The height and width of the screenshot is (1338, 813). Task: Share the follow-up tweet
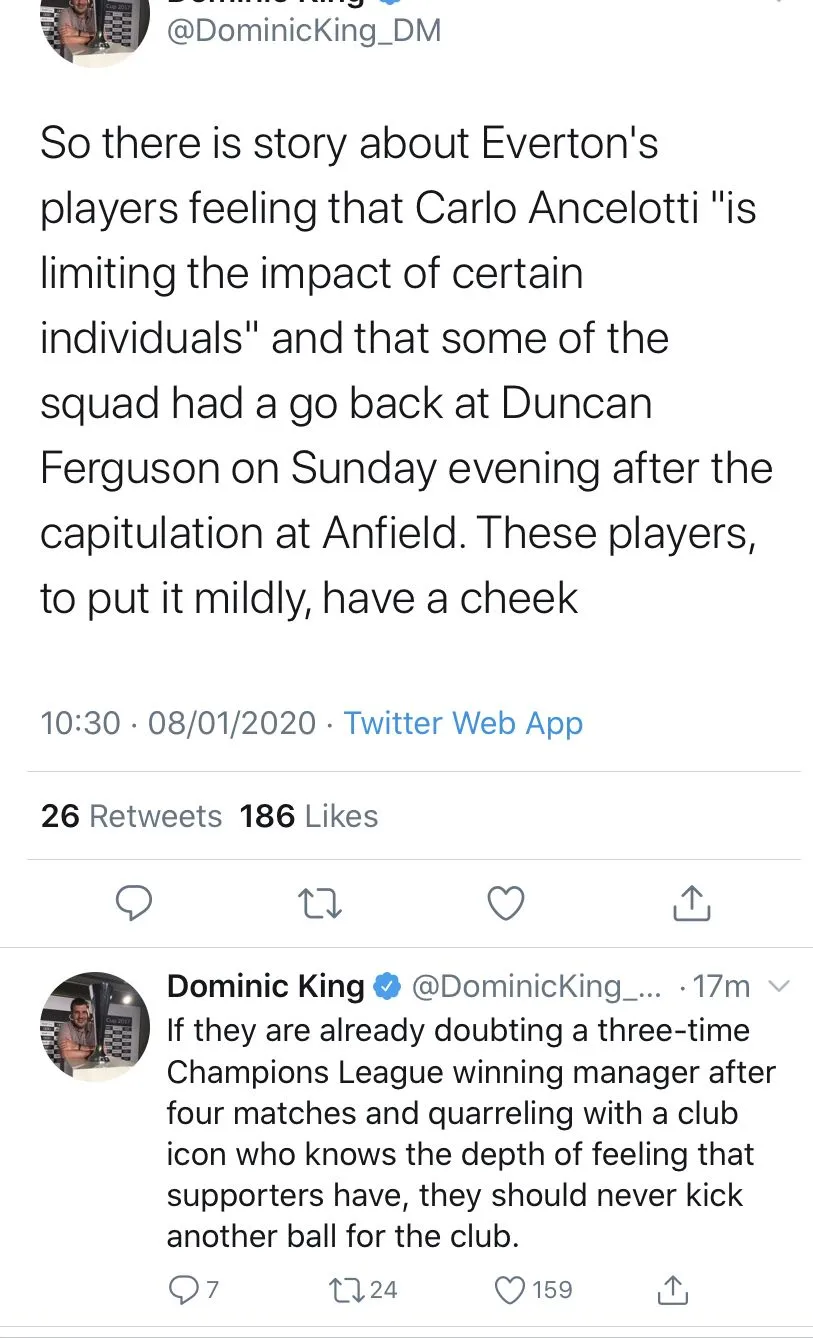[672, 1290]
